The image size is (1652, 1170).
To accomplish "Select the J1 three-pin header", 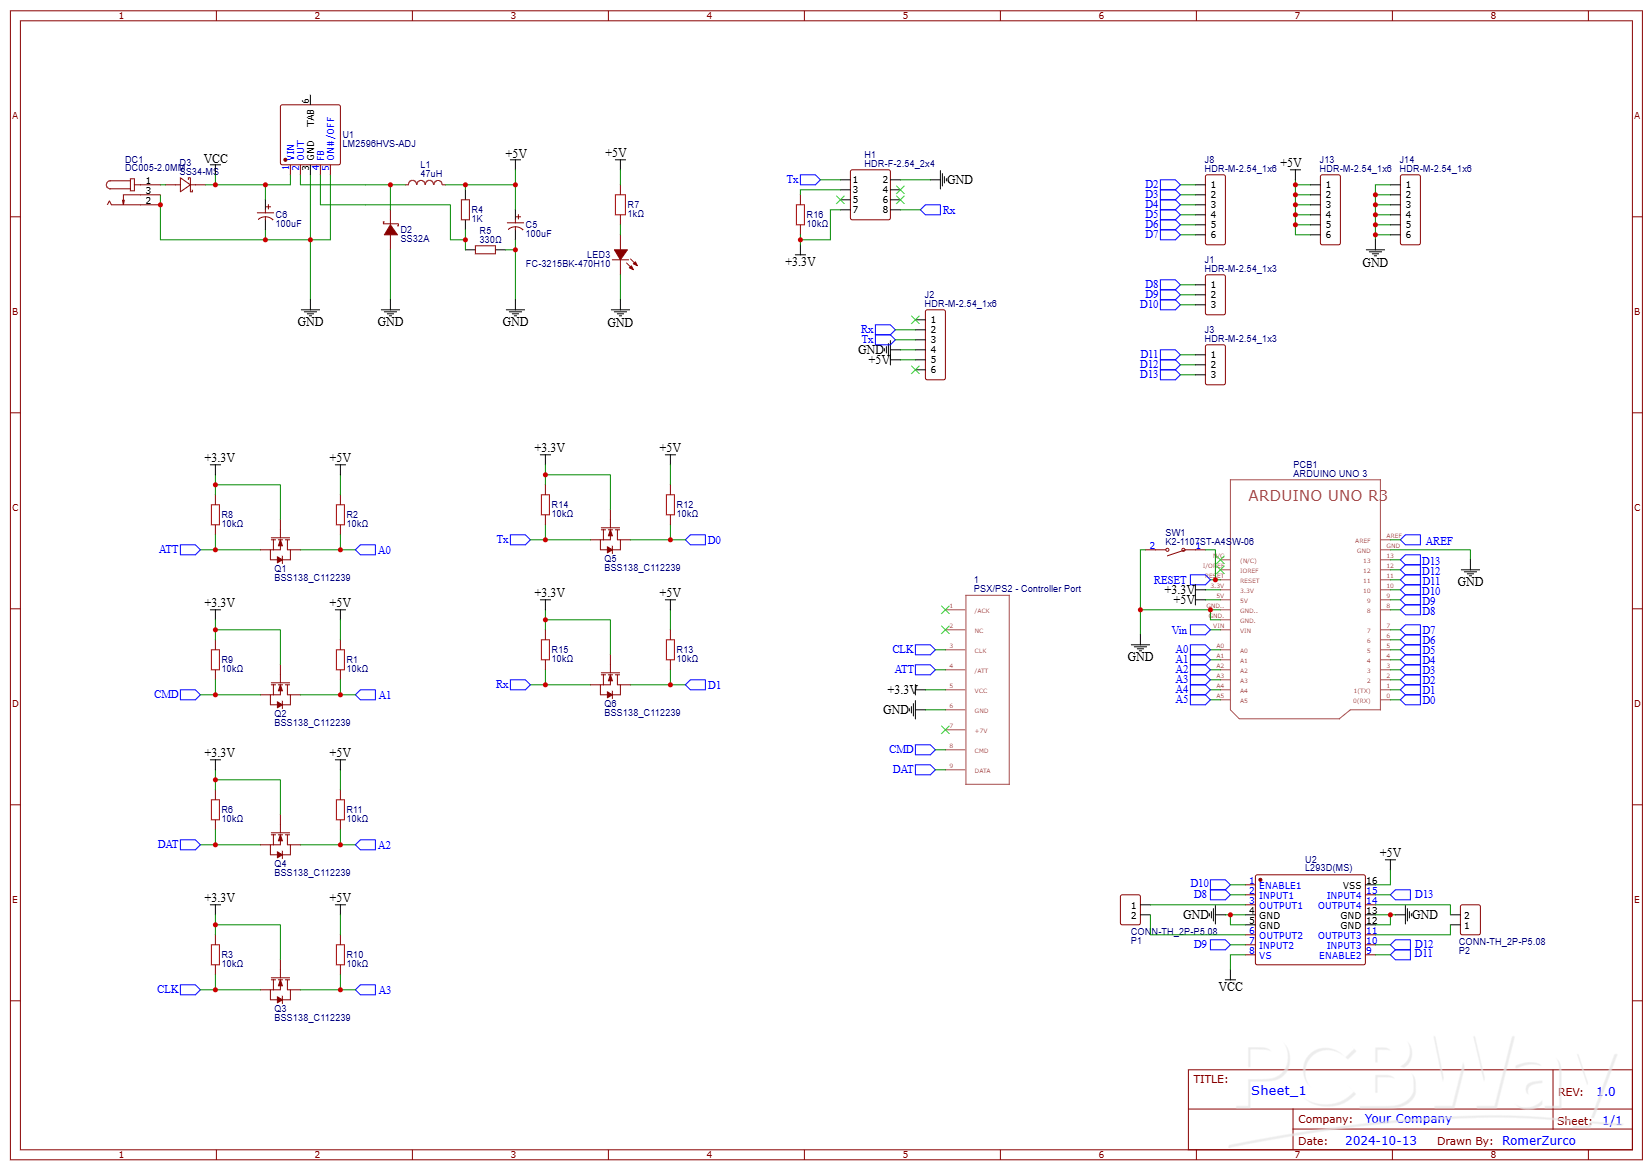I will tap(1215, 295).
